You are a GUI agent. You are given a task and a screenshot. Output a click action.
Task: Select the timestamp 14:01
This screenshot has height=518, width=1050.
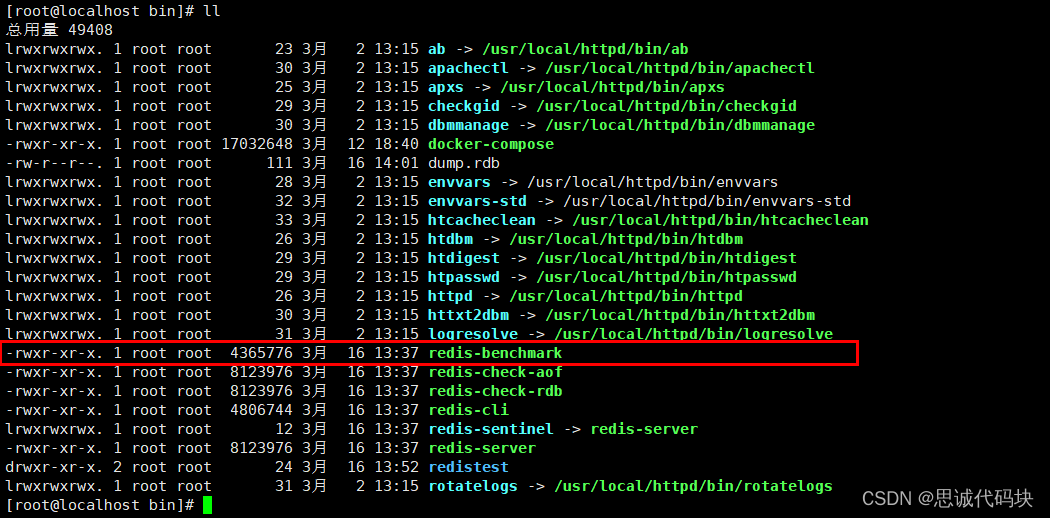tap(396, 163)
